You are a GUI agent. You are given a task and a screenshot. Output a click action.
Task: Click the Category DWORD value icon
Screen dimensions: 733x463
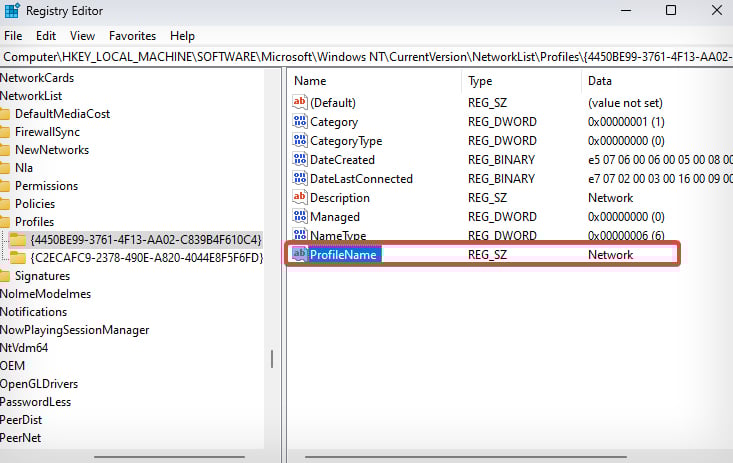300,121
